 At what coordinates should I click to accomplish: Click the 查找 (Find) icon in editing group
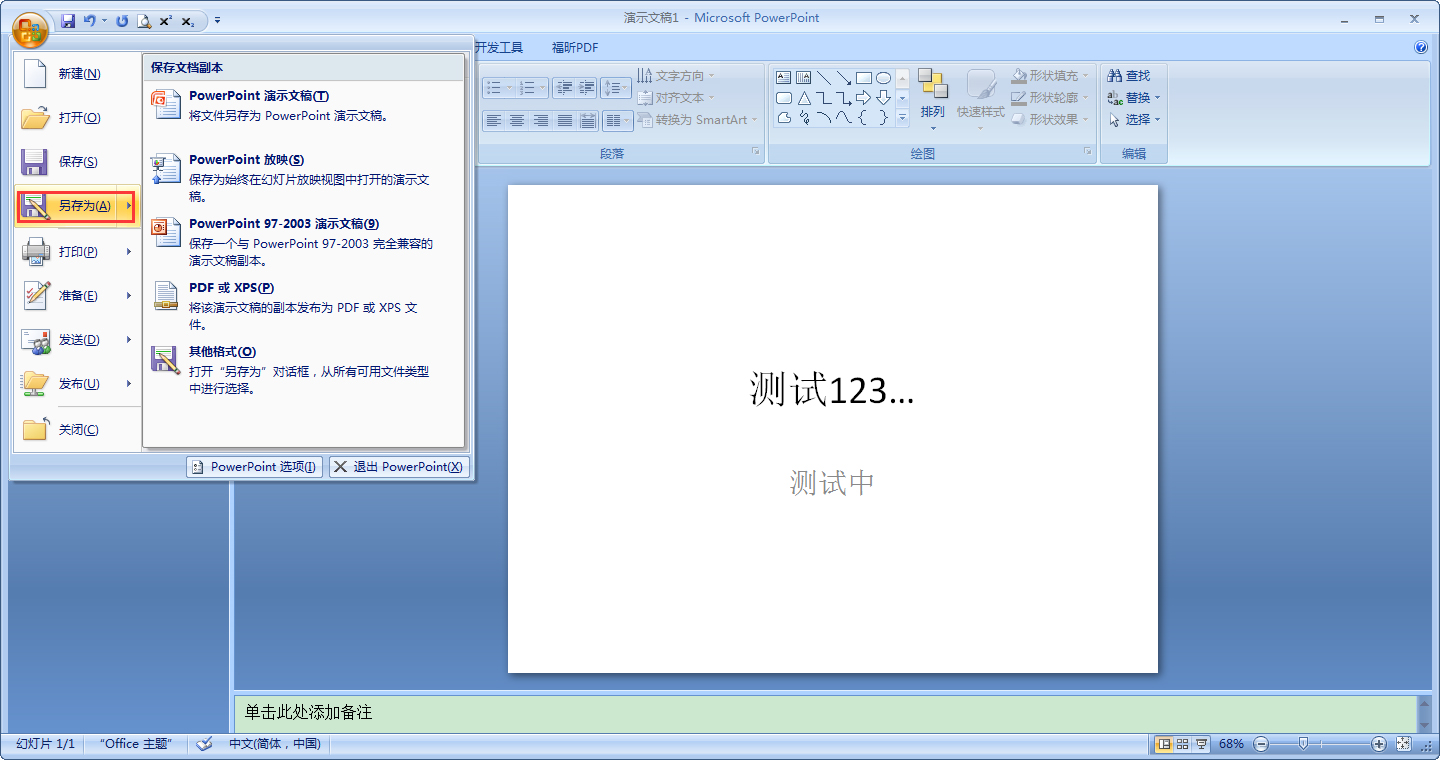pos(1131,75)
